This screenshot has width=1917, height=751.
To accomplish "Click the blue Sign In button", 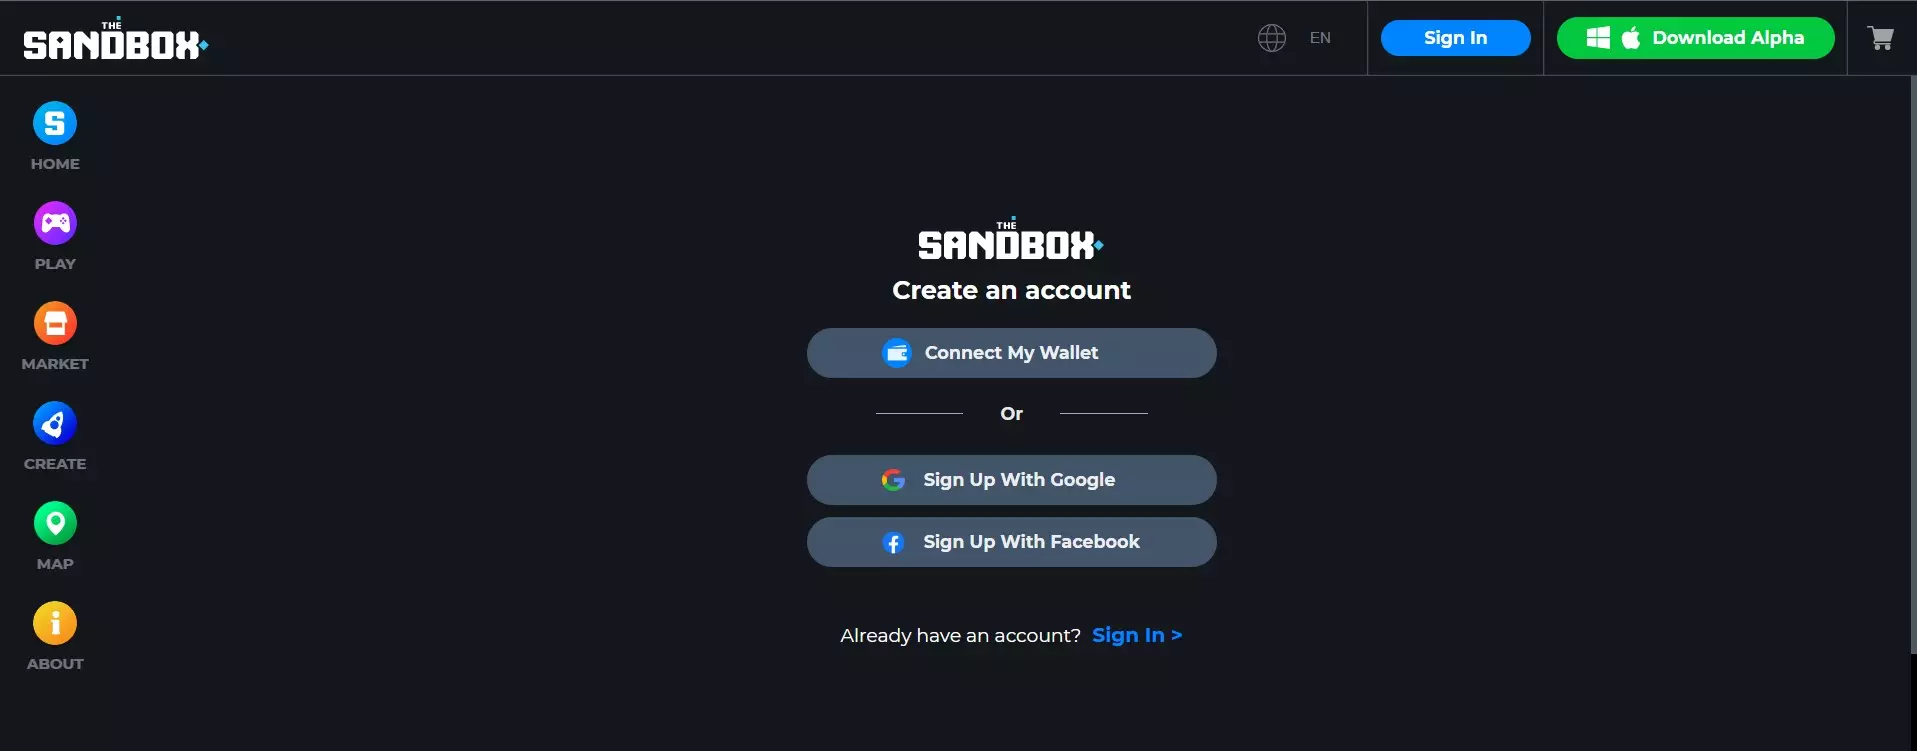I will [x=1456, y=38].
